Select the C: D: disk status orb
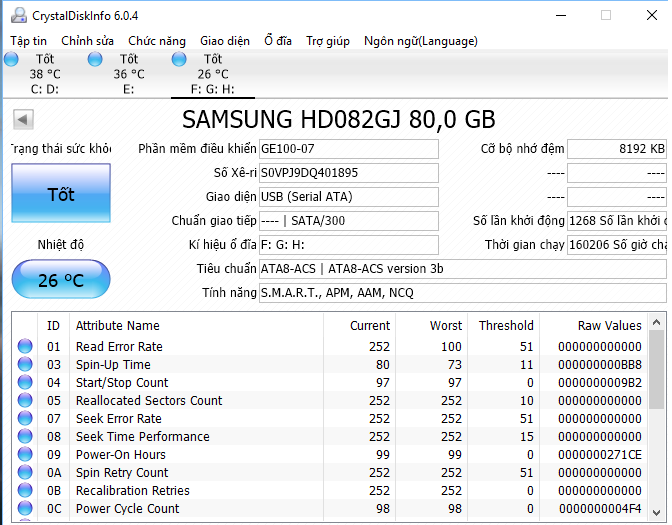 tap(12, 59)
